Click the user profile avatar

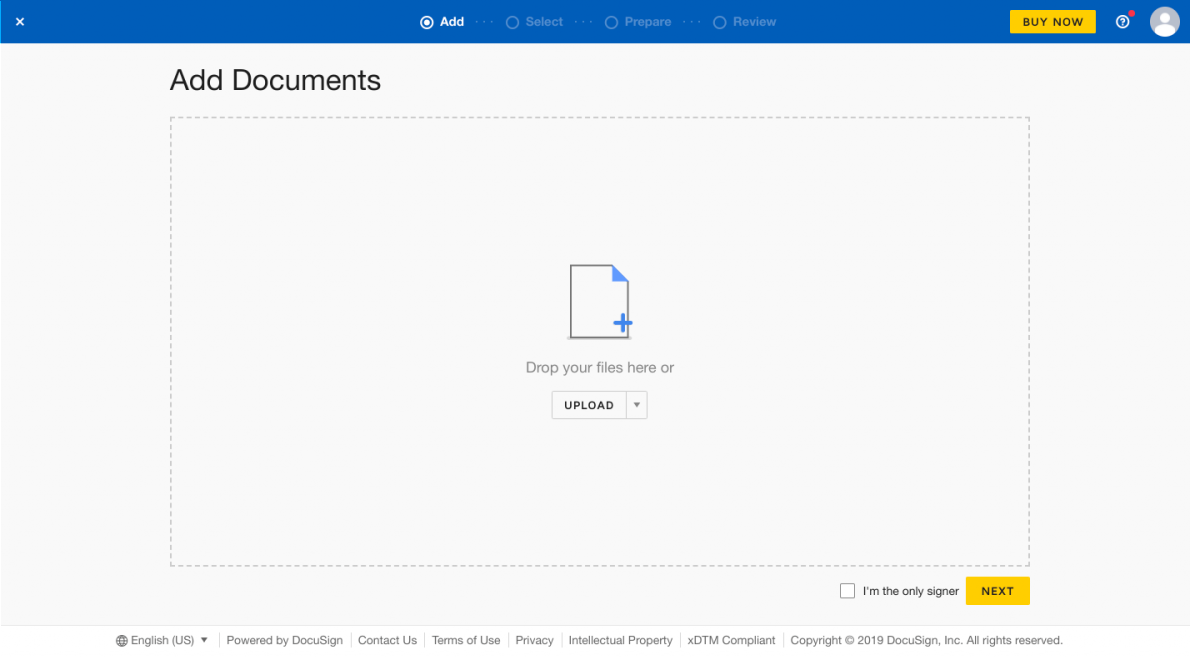(1164, 21)
